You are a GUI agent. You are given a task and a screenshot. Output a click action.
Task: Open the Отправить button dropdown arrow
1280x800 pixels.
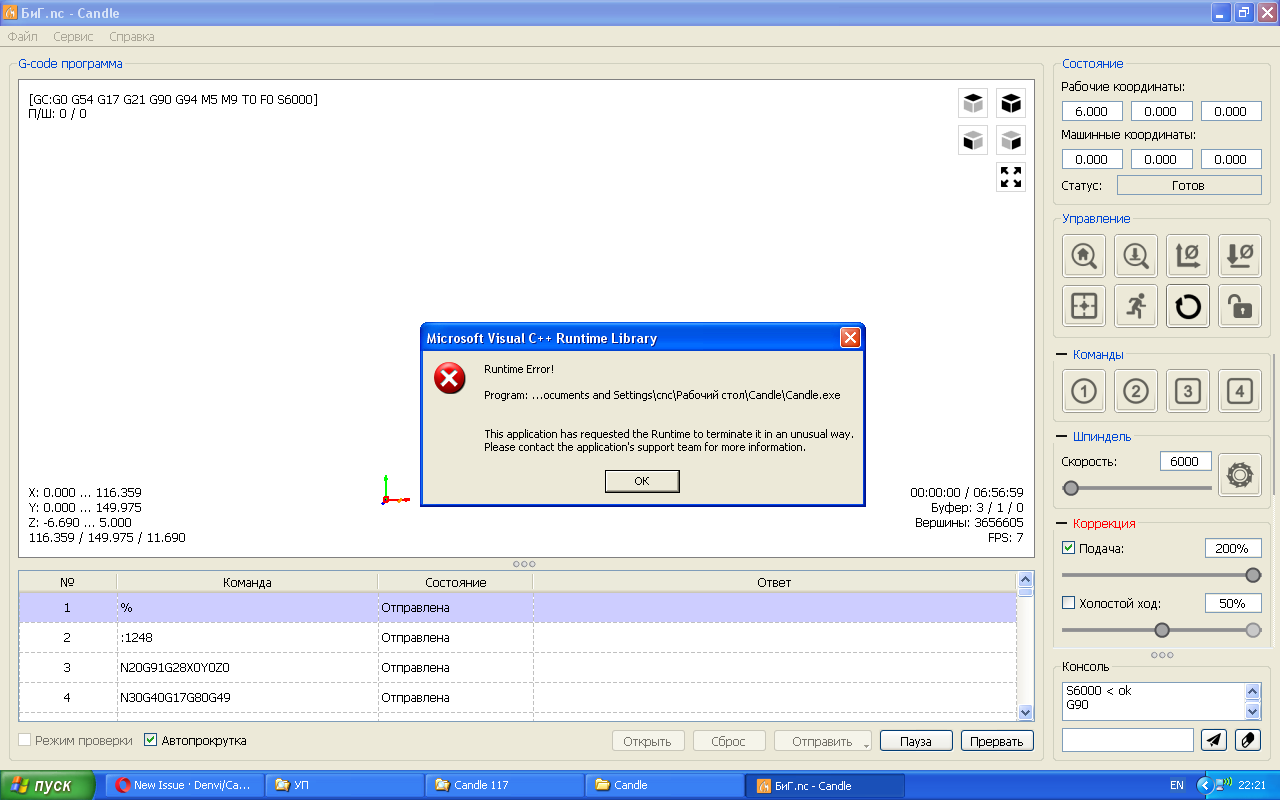point(867,743)
